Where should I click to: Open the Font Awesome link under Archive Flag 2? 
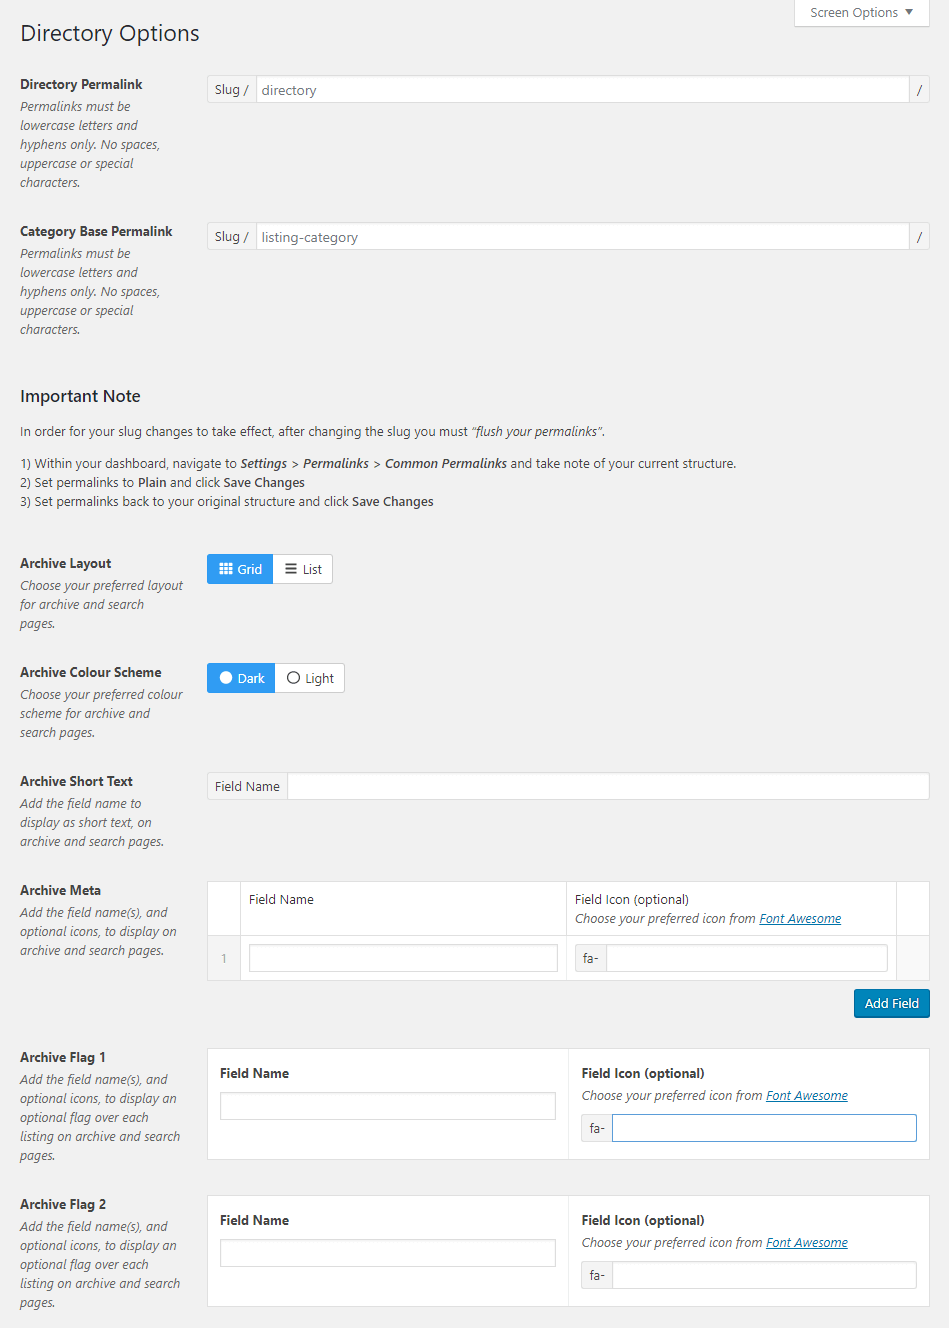807,1242
